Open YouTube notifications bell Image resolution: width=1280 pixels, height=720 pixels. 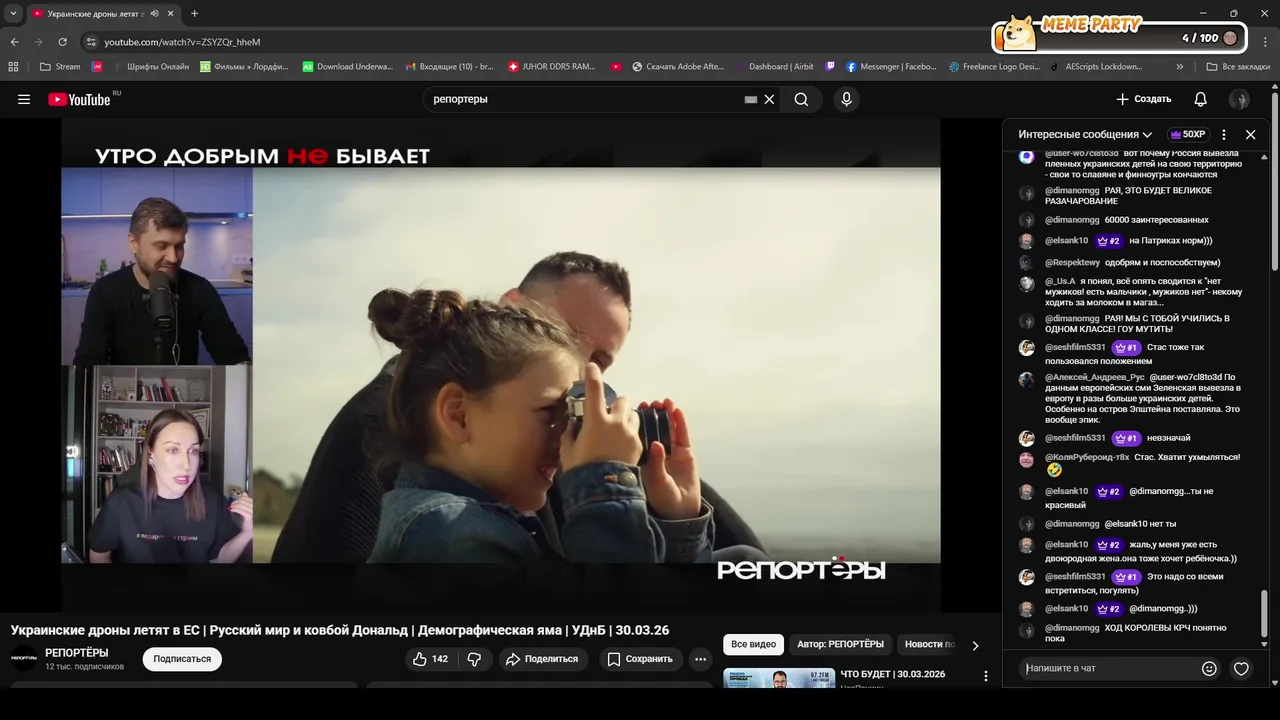pos(1201,99)
